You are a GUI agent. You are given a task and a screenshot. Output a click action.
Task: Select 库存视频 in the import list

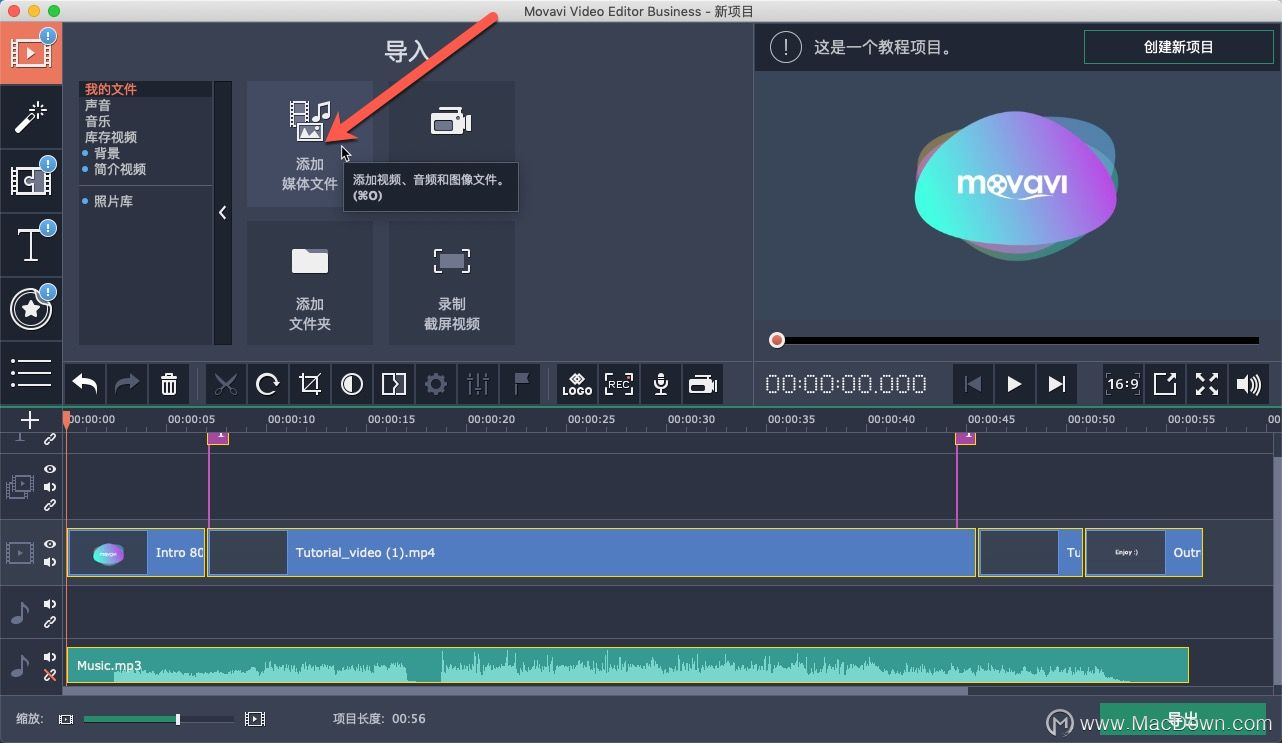coord(111,137)
